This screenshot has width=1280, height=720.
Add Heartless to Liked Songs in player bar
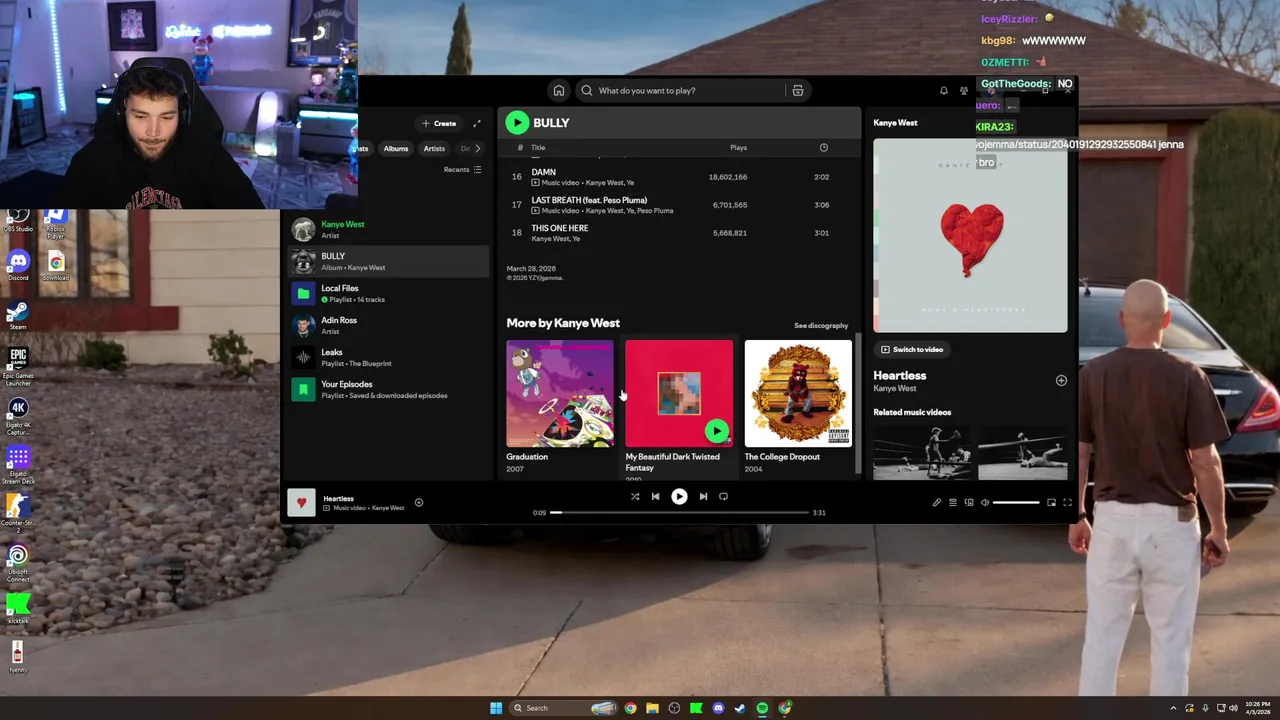coord(419,503)
